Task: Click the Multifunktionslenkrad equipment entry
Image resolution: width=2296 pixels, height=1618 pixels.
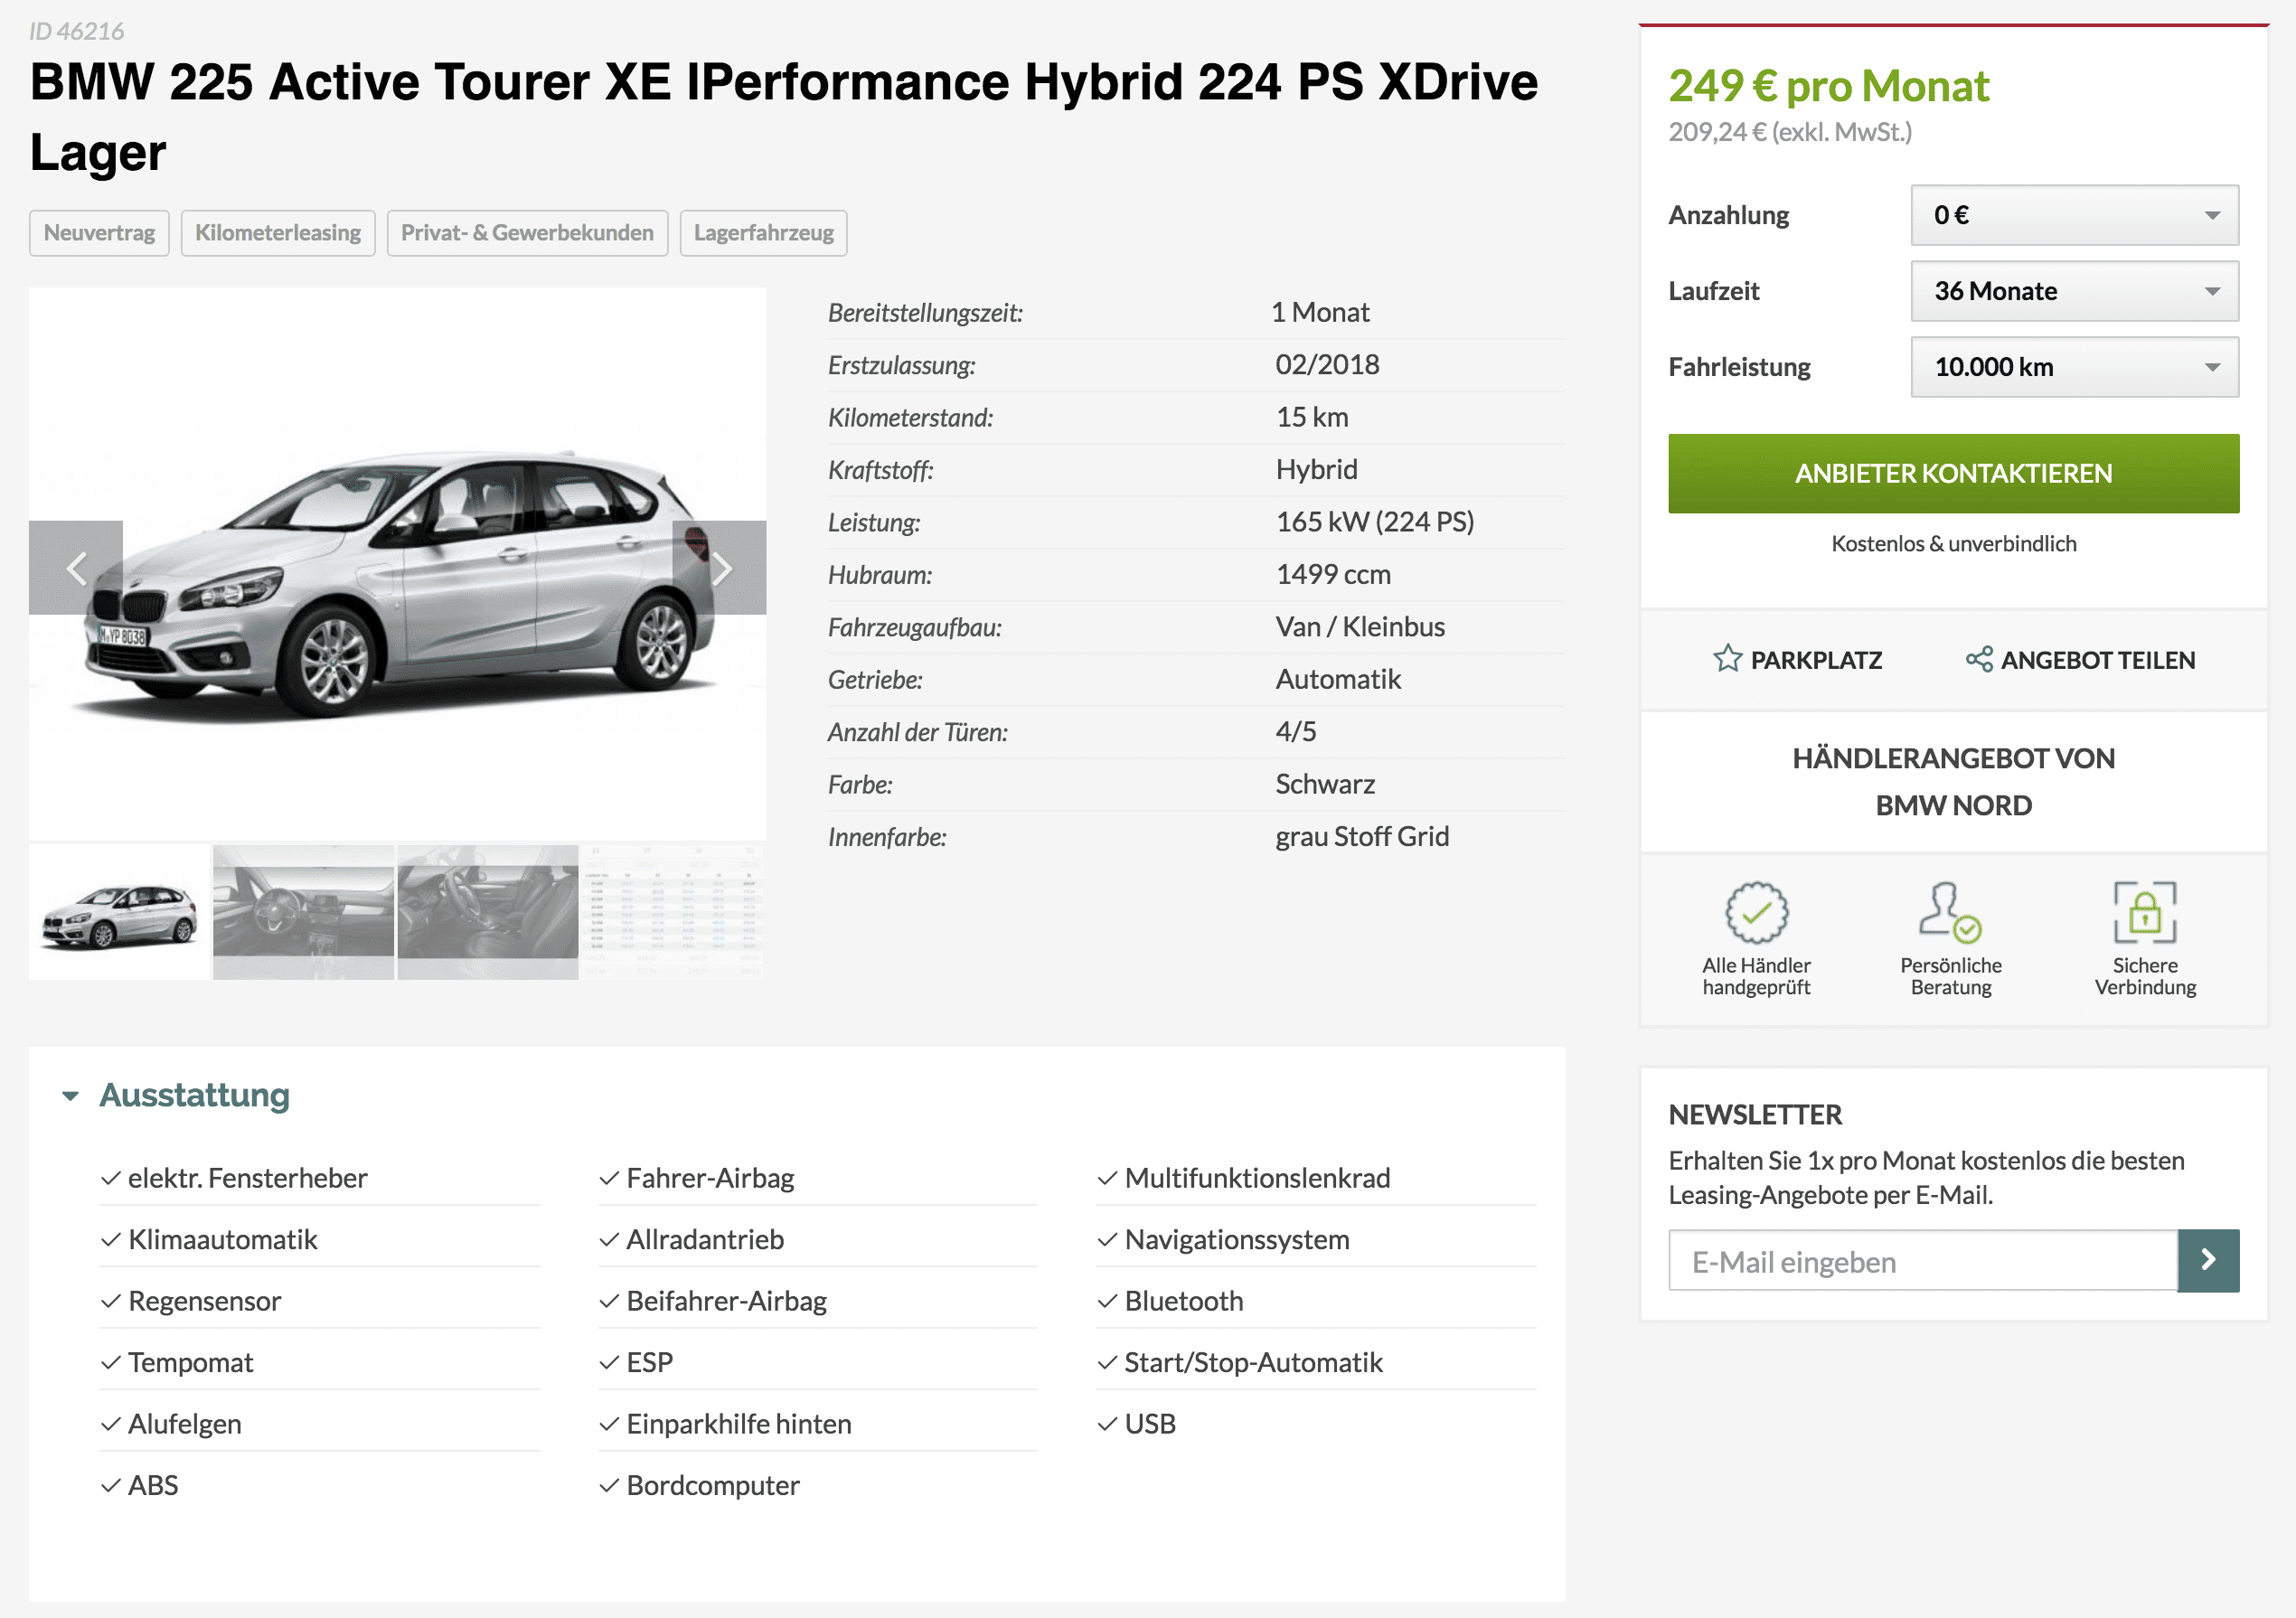Action: pos(1257,1178)
